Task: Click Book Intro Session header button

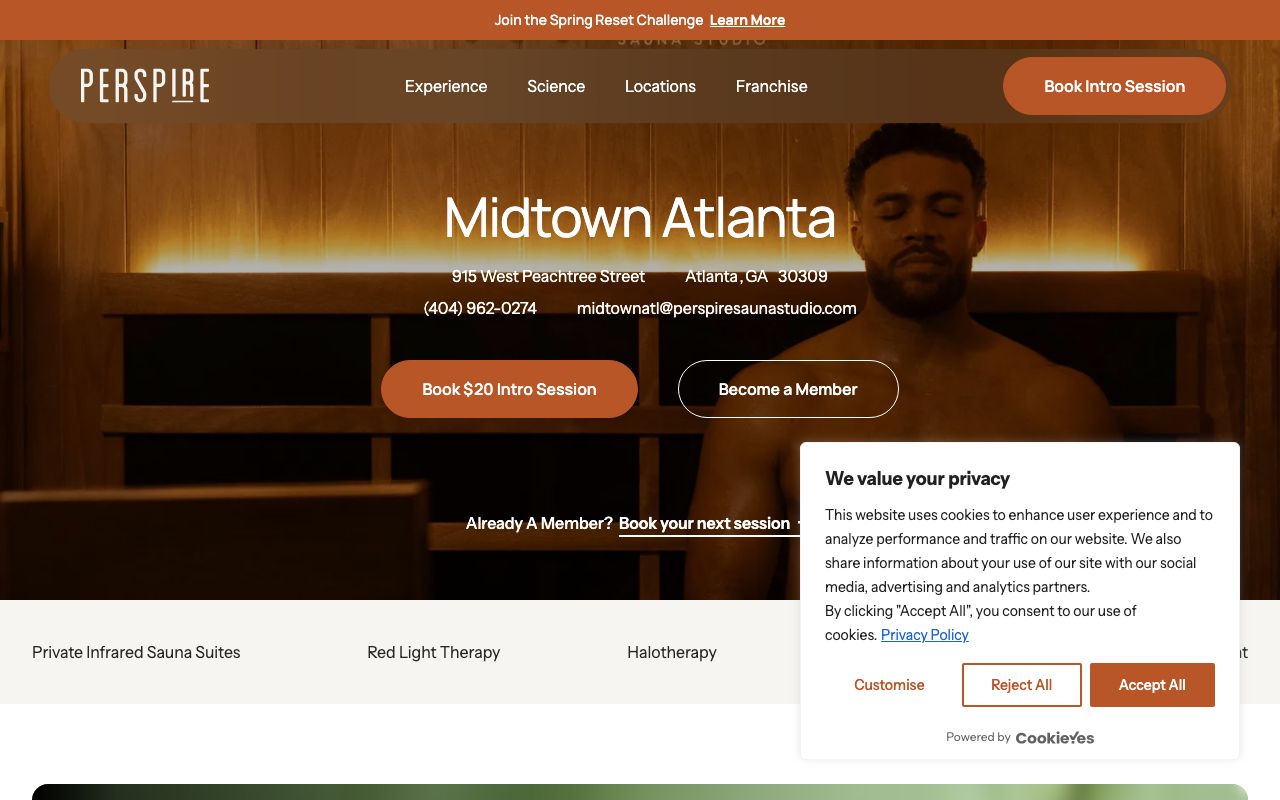Action: coord(1114,86)
